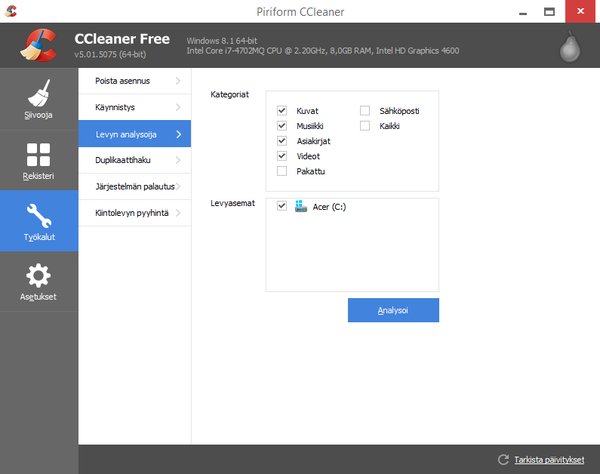This screenshot has width=600, height=474.
Task: Select the Levyn analysoija menu item
Action: pyautogui.click(x=135, y=134)
